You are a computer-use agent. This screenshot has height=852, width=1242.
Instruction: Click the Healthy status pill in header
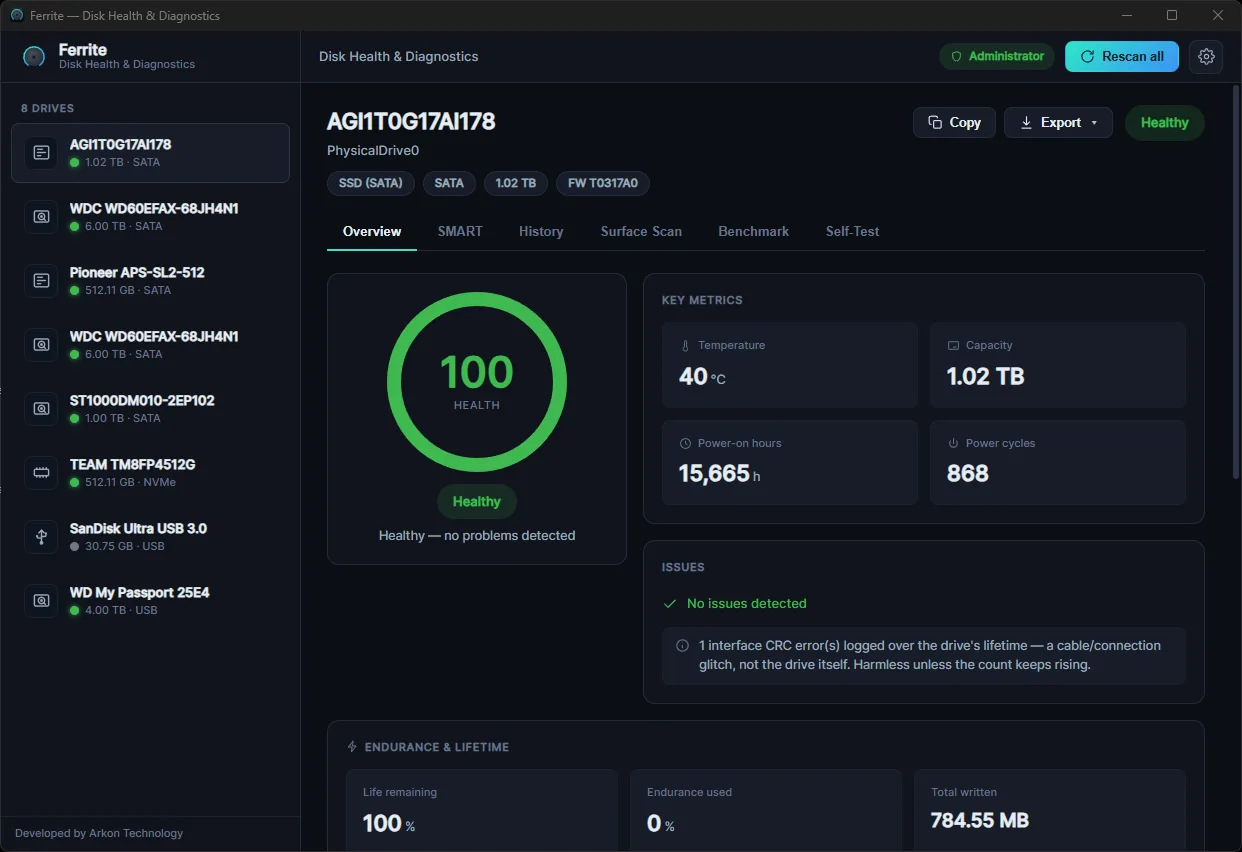coord(1165,122)
